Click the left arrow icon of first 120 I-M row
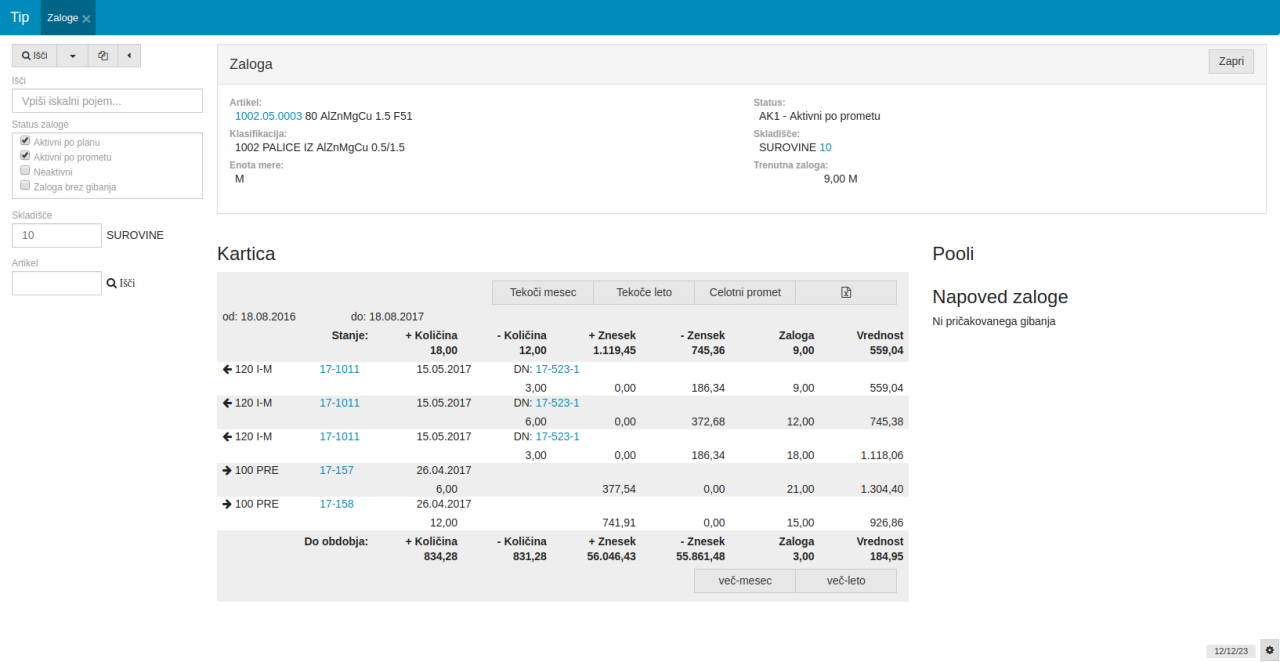1280x662 pixels. pyautogui.click(x=227, y=369)
